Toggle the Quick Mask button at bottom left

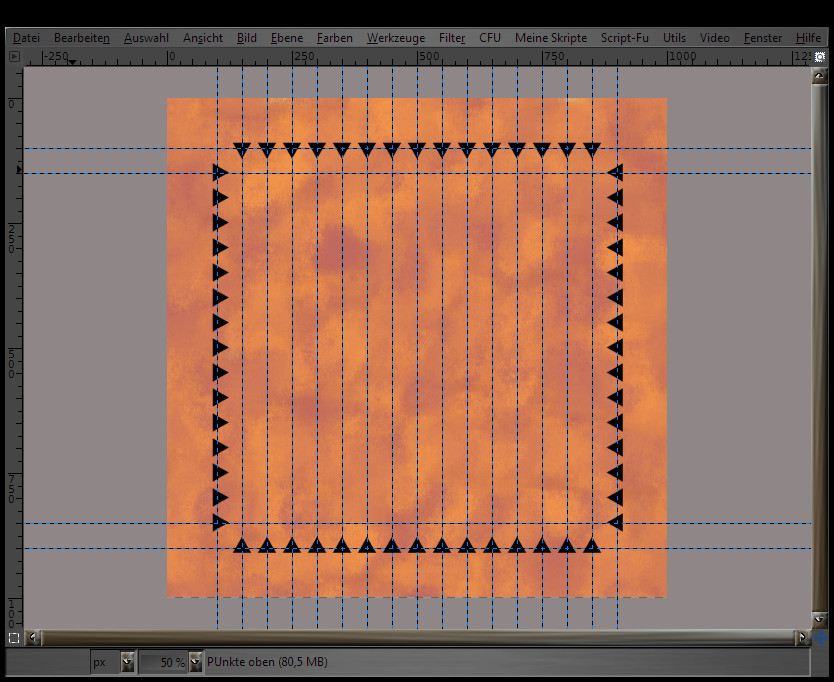click(14, 637)
